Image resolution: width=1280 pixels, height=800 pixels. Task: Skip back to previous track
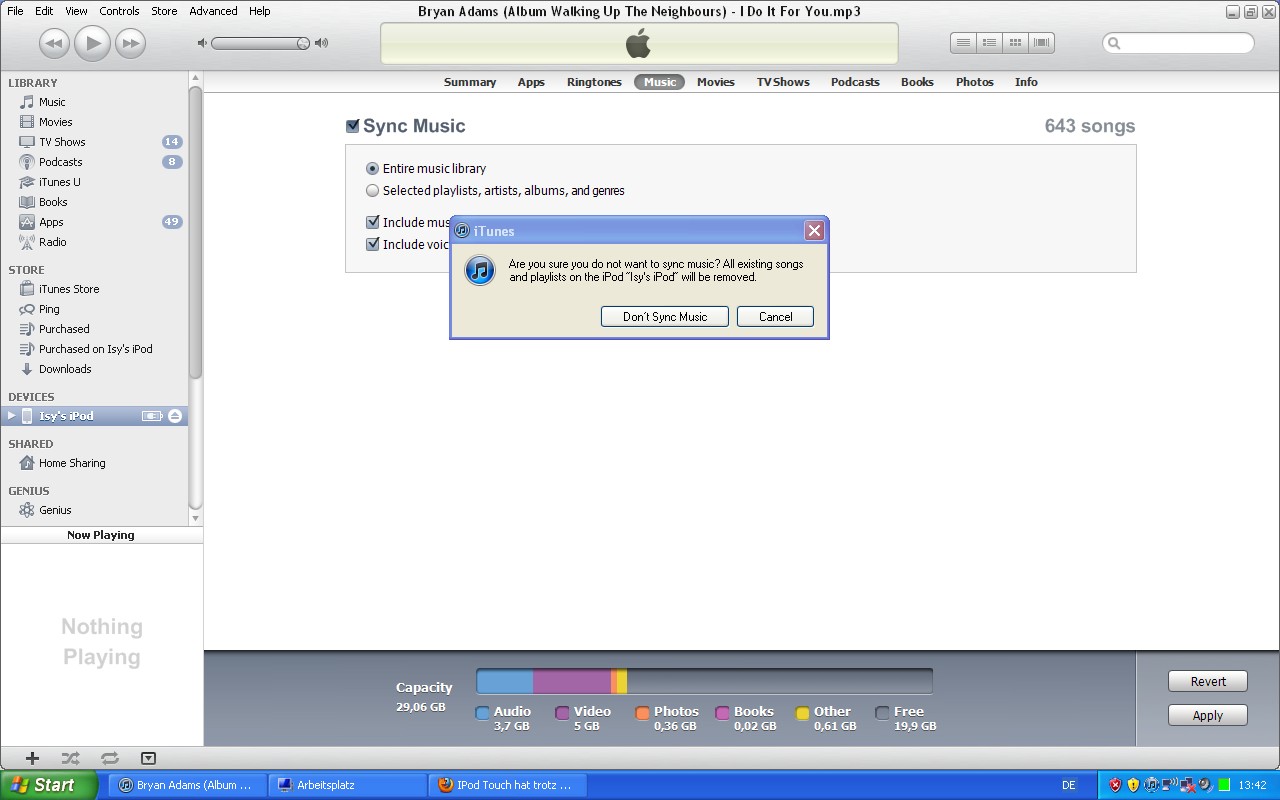pos(54,43)
